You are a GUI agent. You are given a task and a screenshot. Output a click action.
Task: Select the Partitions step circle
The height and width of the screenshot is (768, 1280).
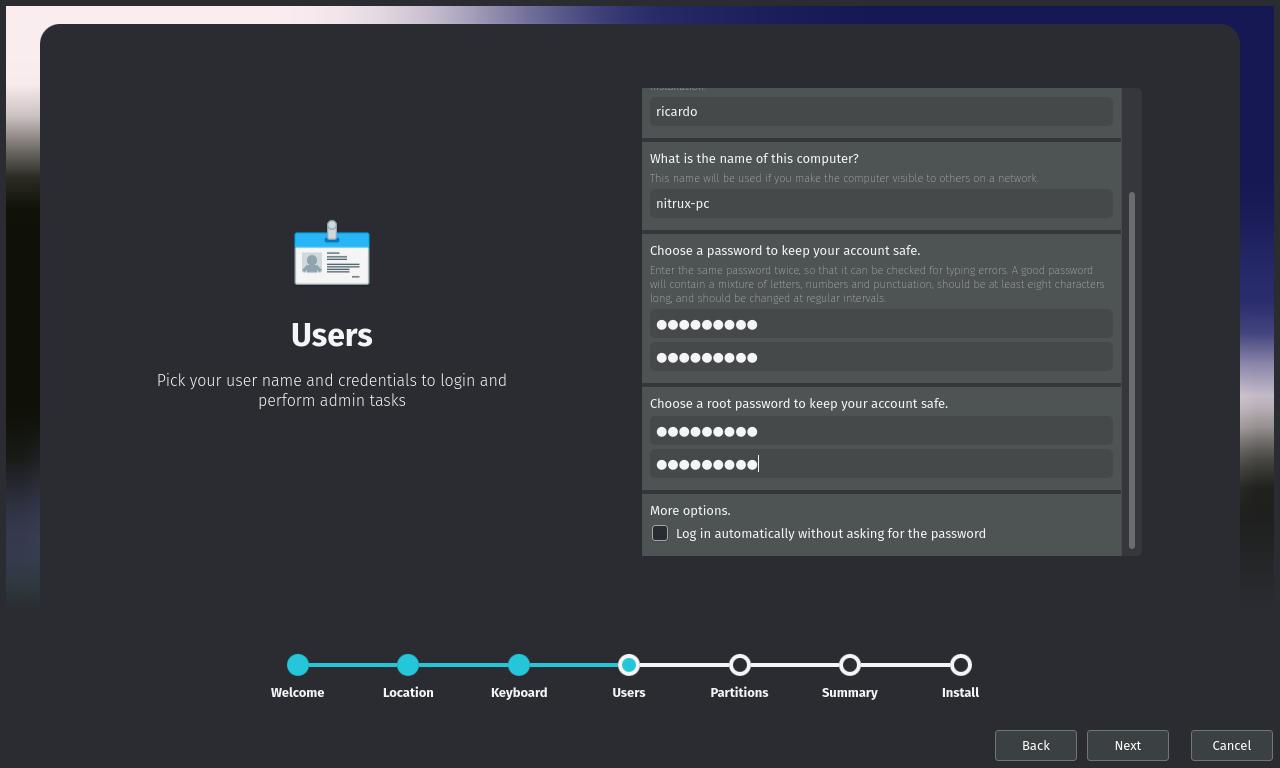click(x=740, y=665)
